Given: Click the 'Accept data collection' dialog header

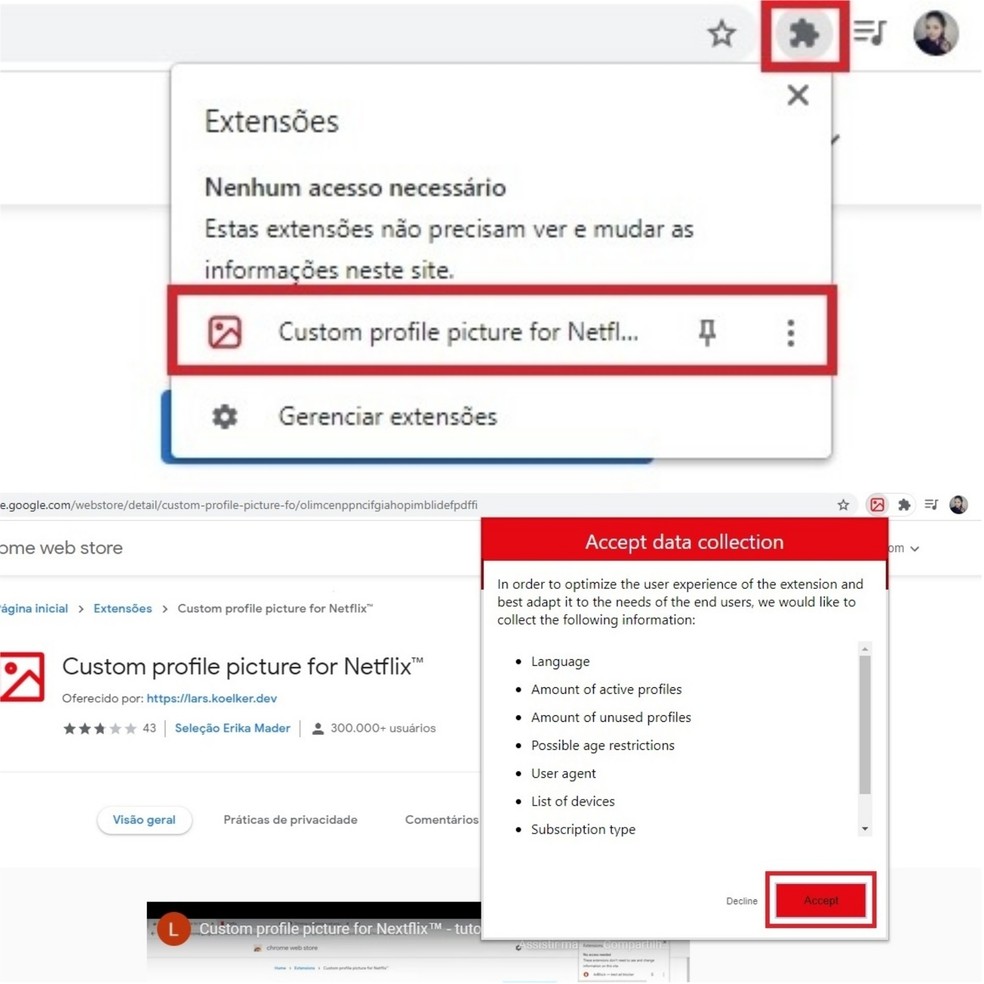Looking at the screenshot, I should [x=684, y=542].
